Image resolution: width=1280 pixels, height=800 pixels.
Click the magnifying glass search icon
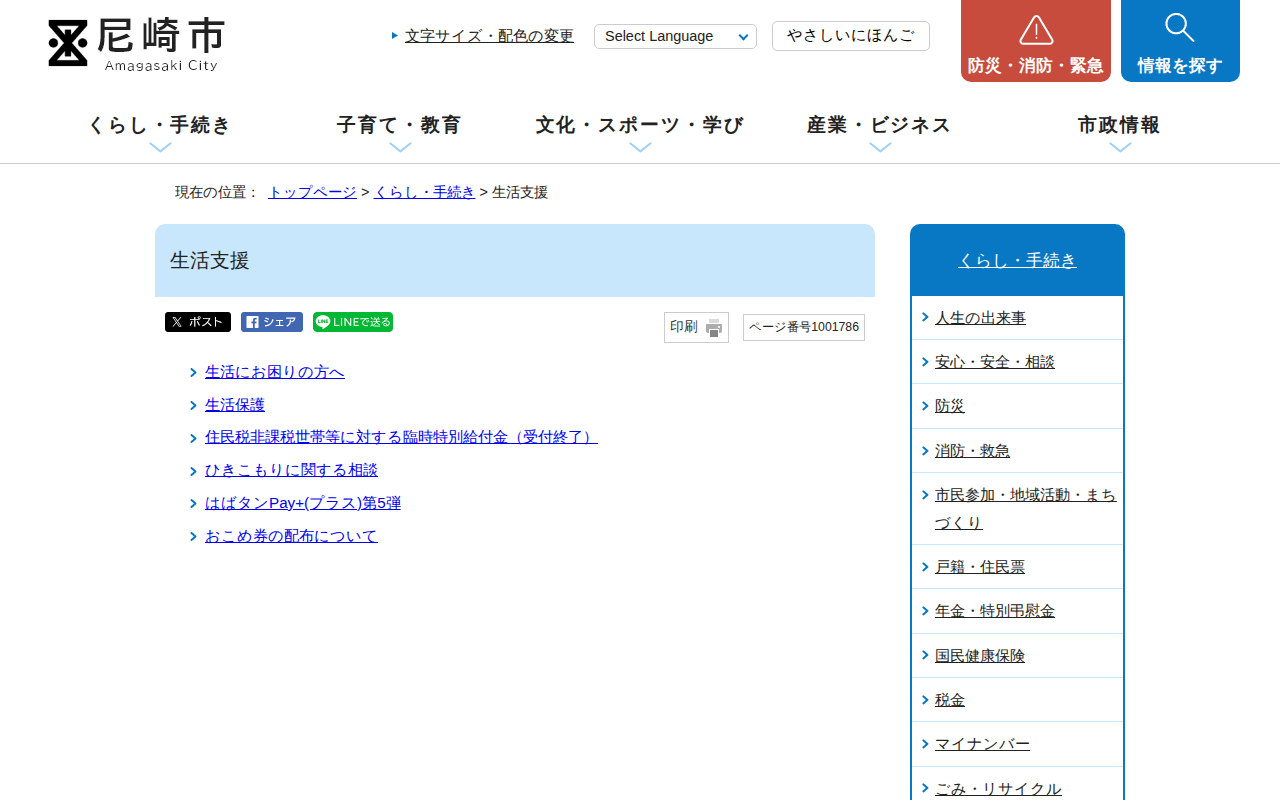pyautogui.click(x=1179, y=28)
